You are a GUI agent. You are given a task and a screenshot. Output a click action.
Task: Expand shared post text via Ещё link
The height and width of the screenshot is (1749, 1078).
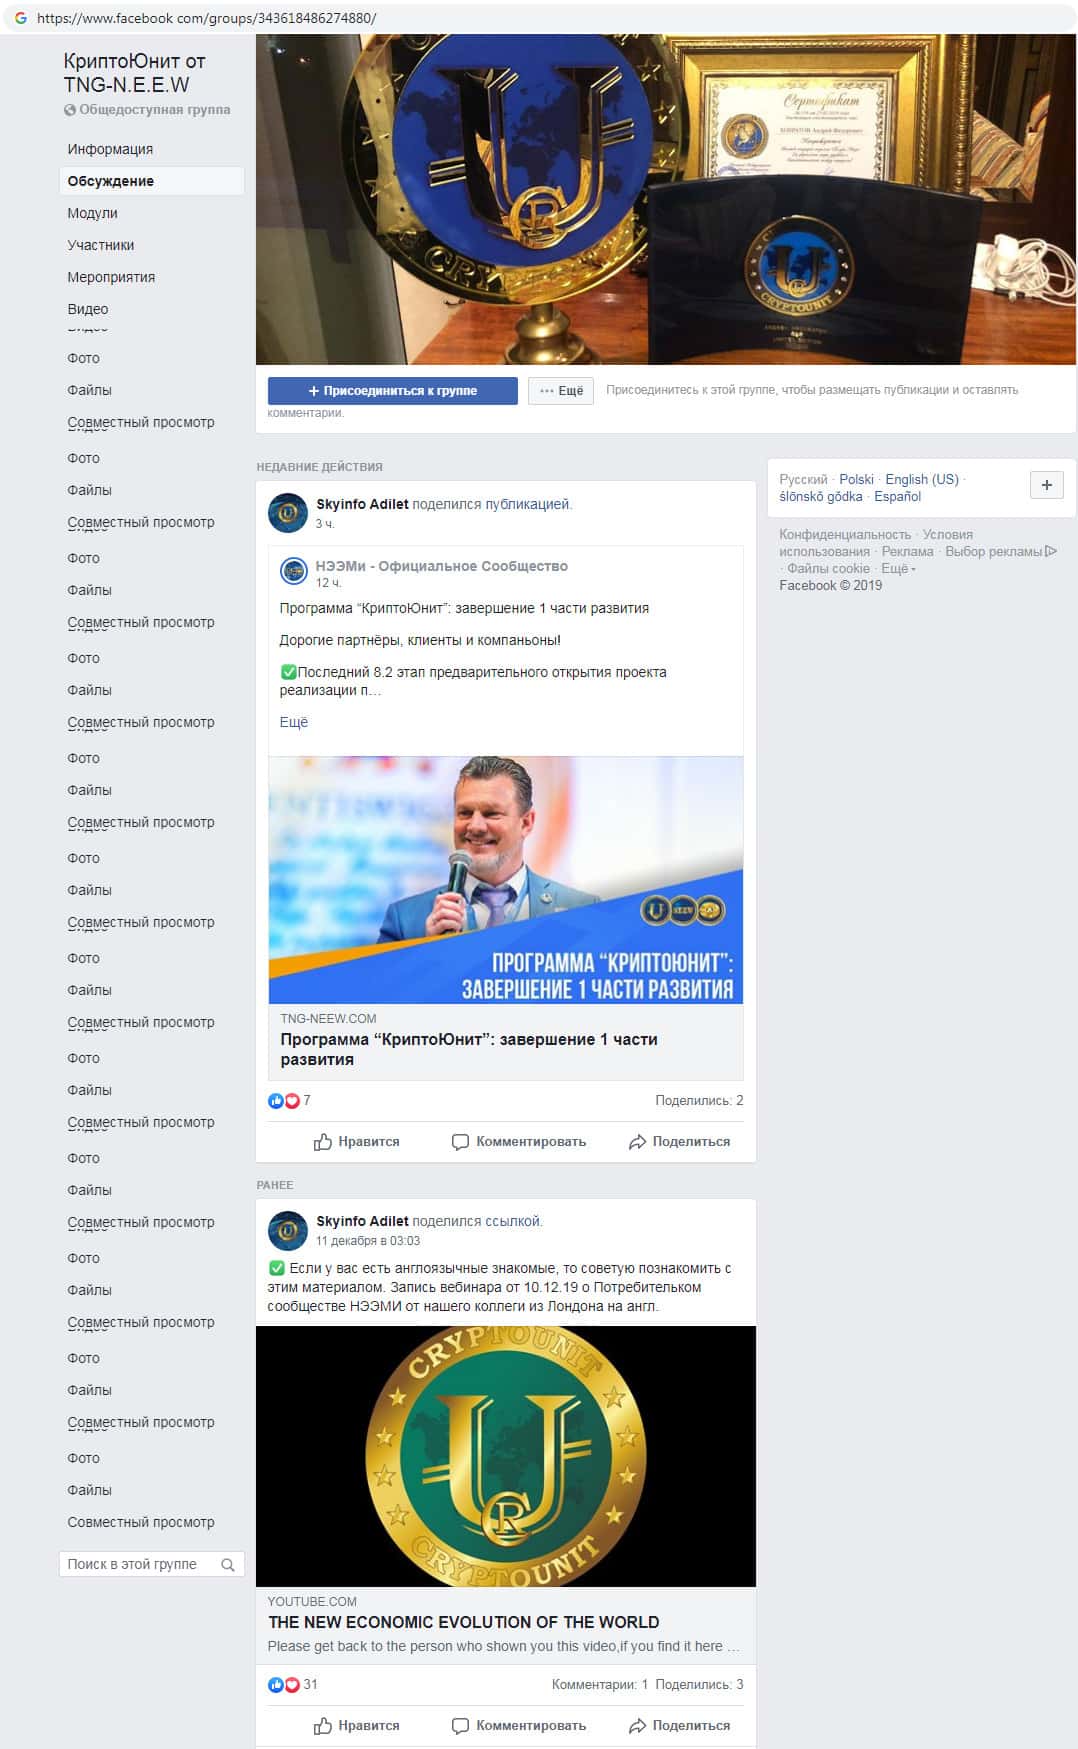(294, 722)
